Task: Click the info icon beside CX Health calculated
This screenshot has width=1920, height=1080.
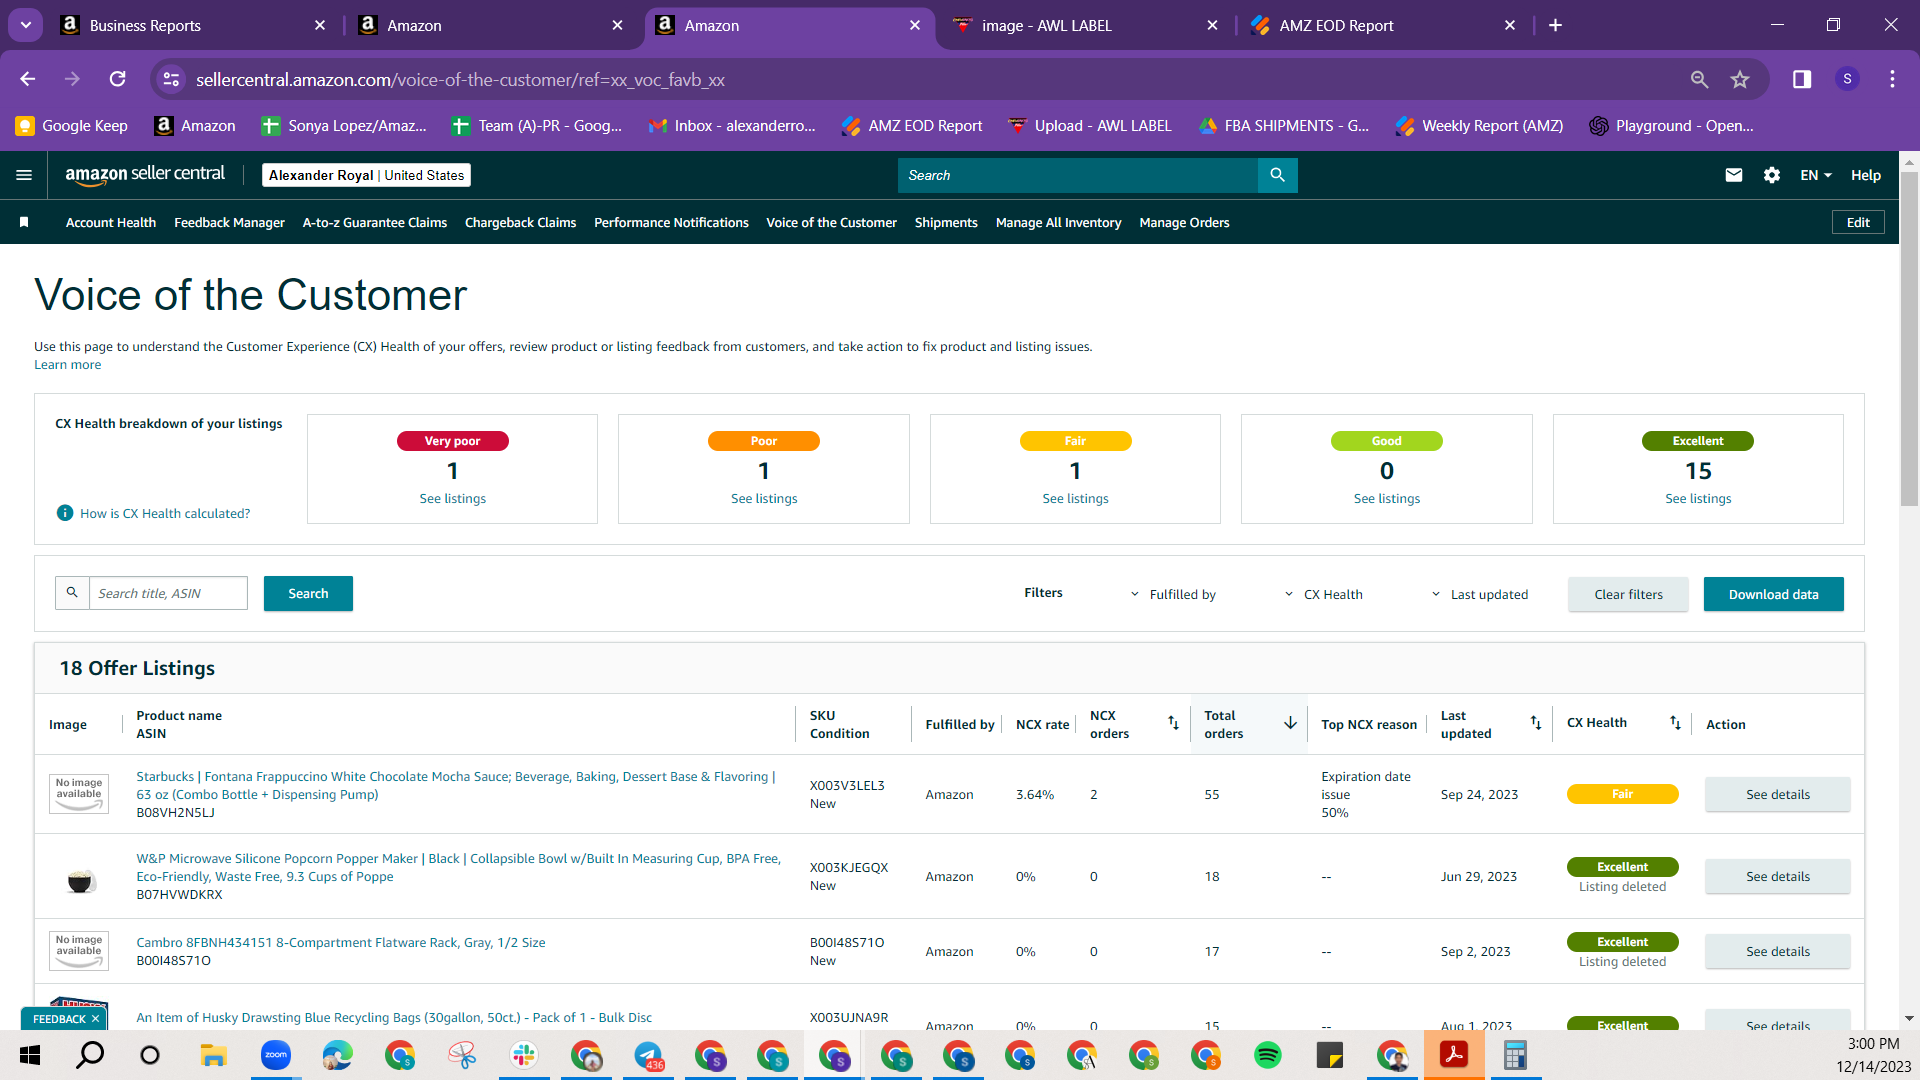Action: coord(65,513)
